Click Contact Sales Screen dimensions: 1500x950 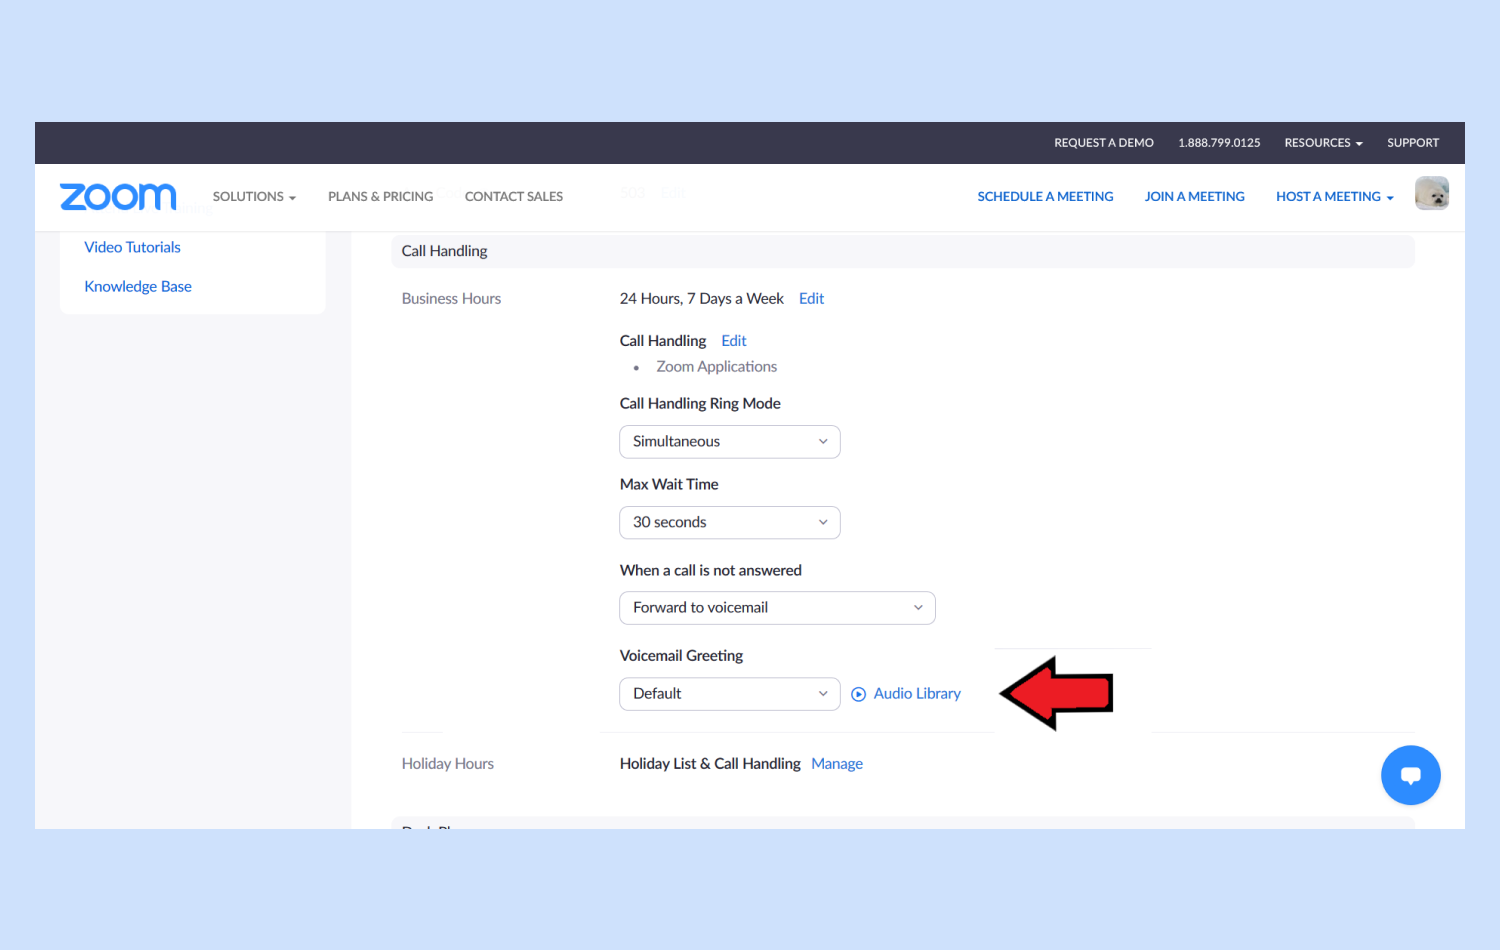click(x=513, y=197)
